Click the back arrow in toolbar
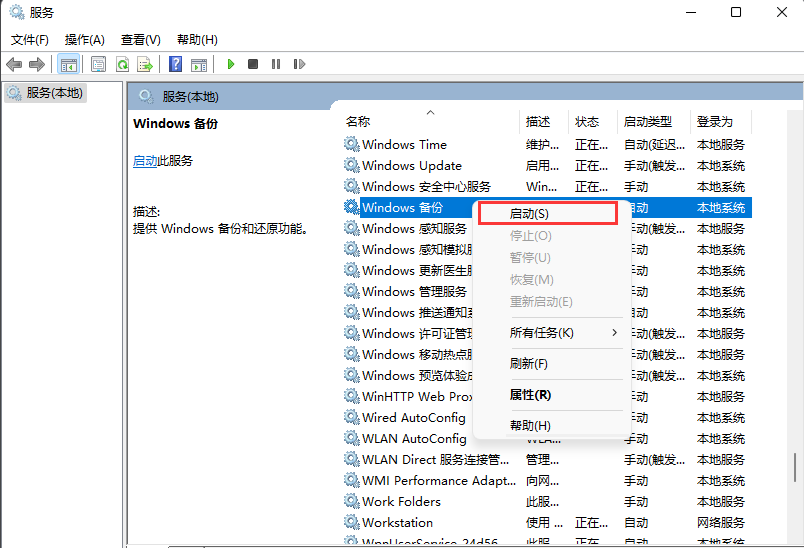 pyautogui.click(x=14, y=64)
